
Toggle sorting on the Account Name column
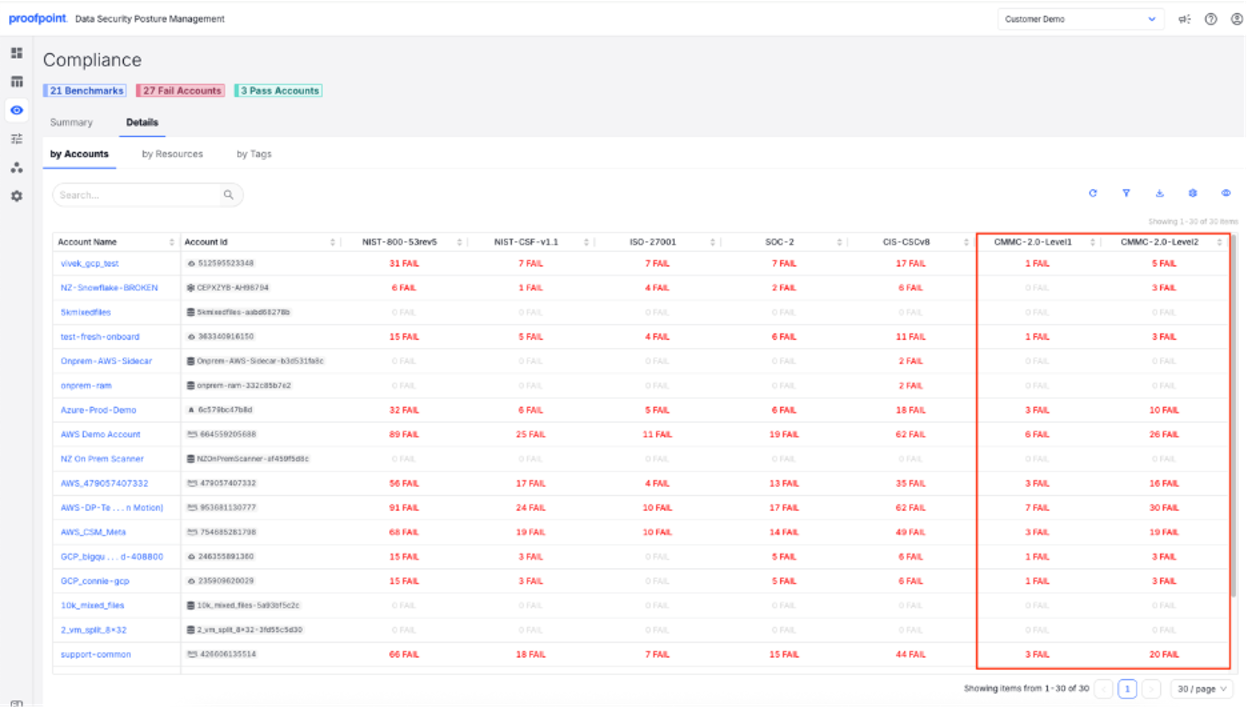click(x=170, y=241)
